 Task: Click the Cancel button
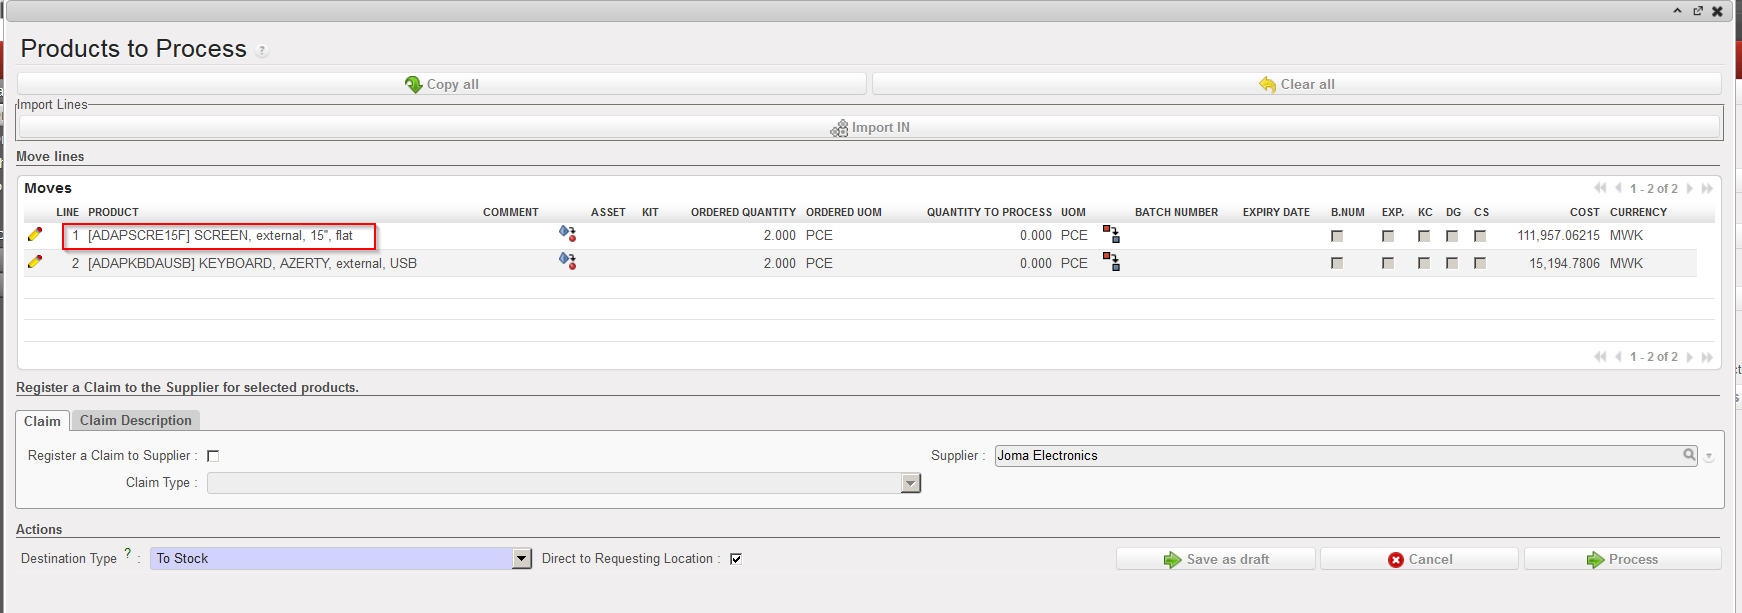(x=1420, y=559)
